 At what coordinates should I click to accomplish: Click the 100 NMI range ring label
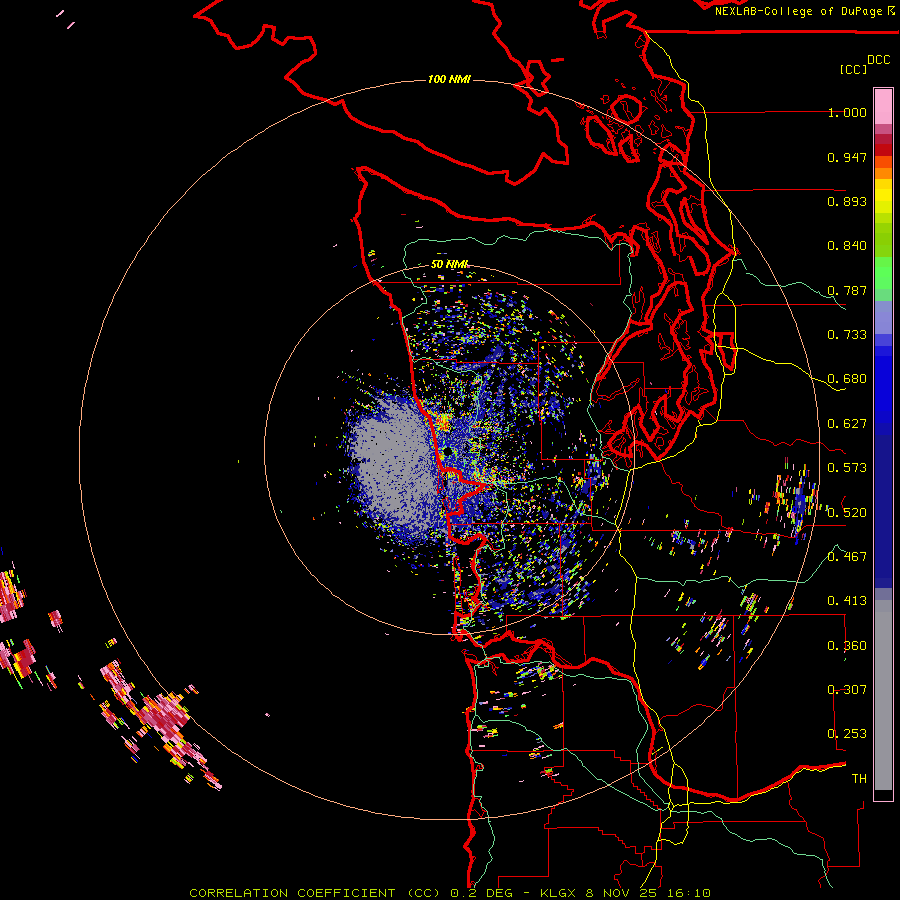pos(449,79)
